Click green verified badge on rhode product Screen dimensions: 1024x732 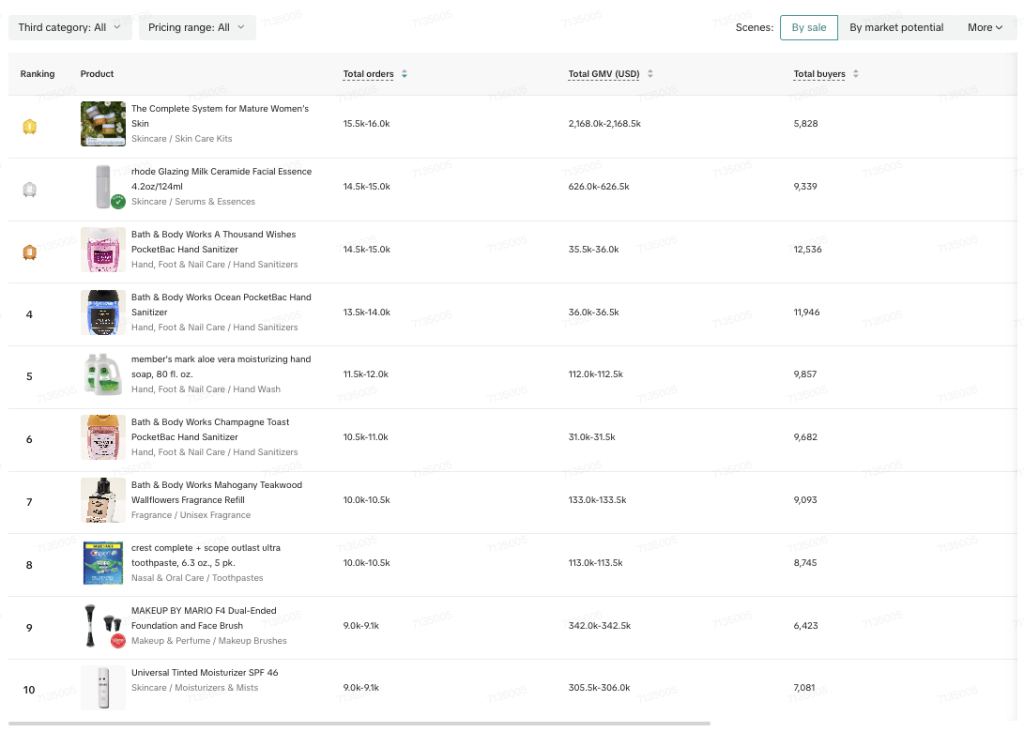(x=118, y=202)
